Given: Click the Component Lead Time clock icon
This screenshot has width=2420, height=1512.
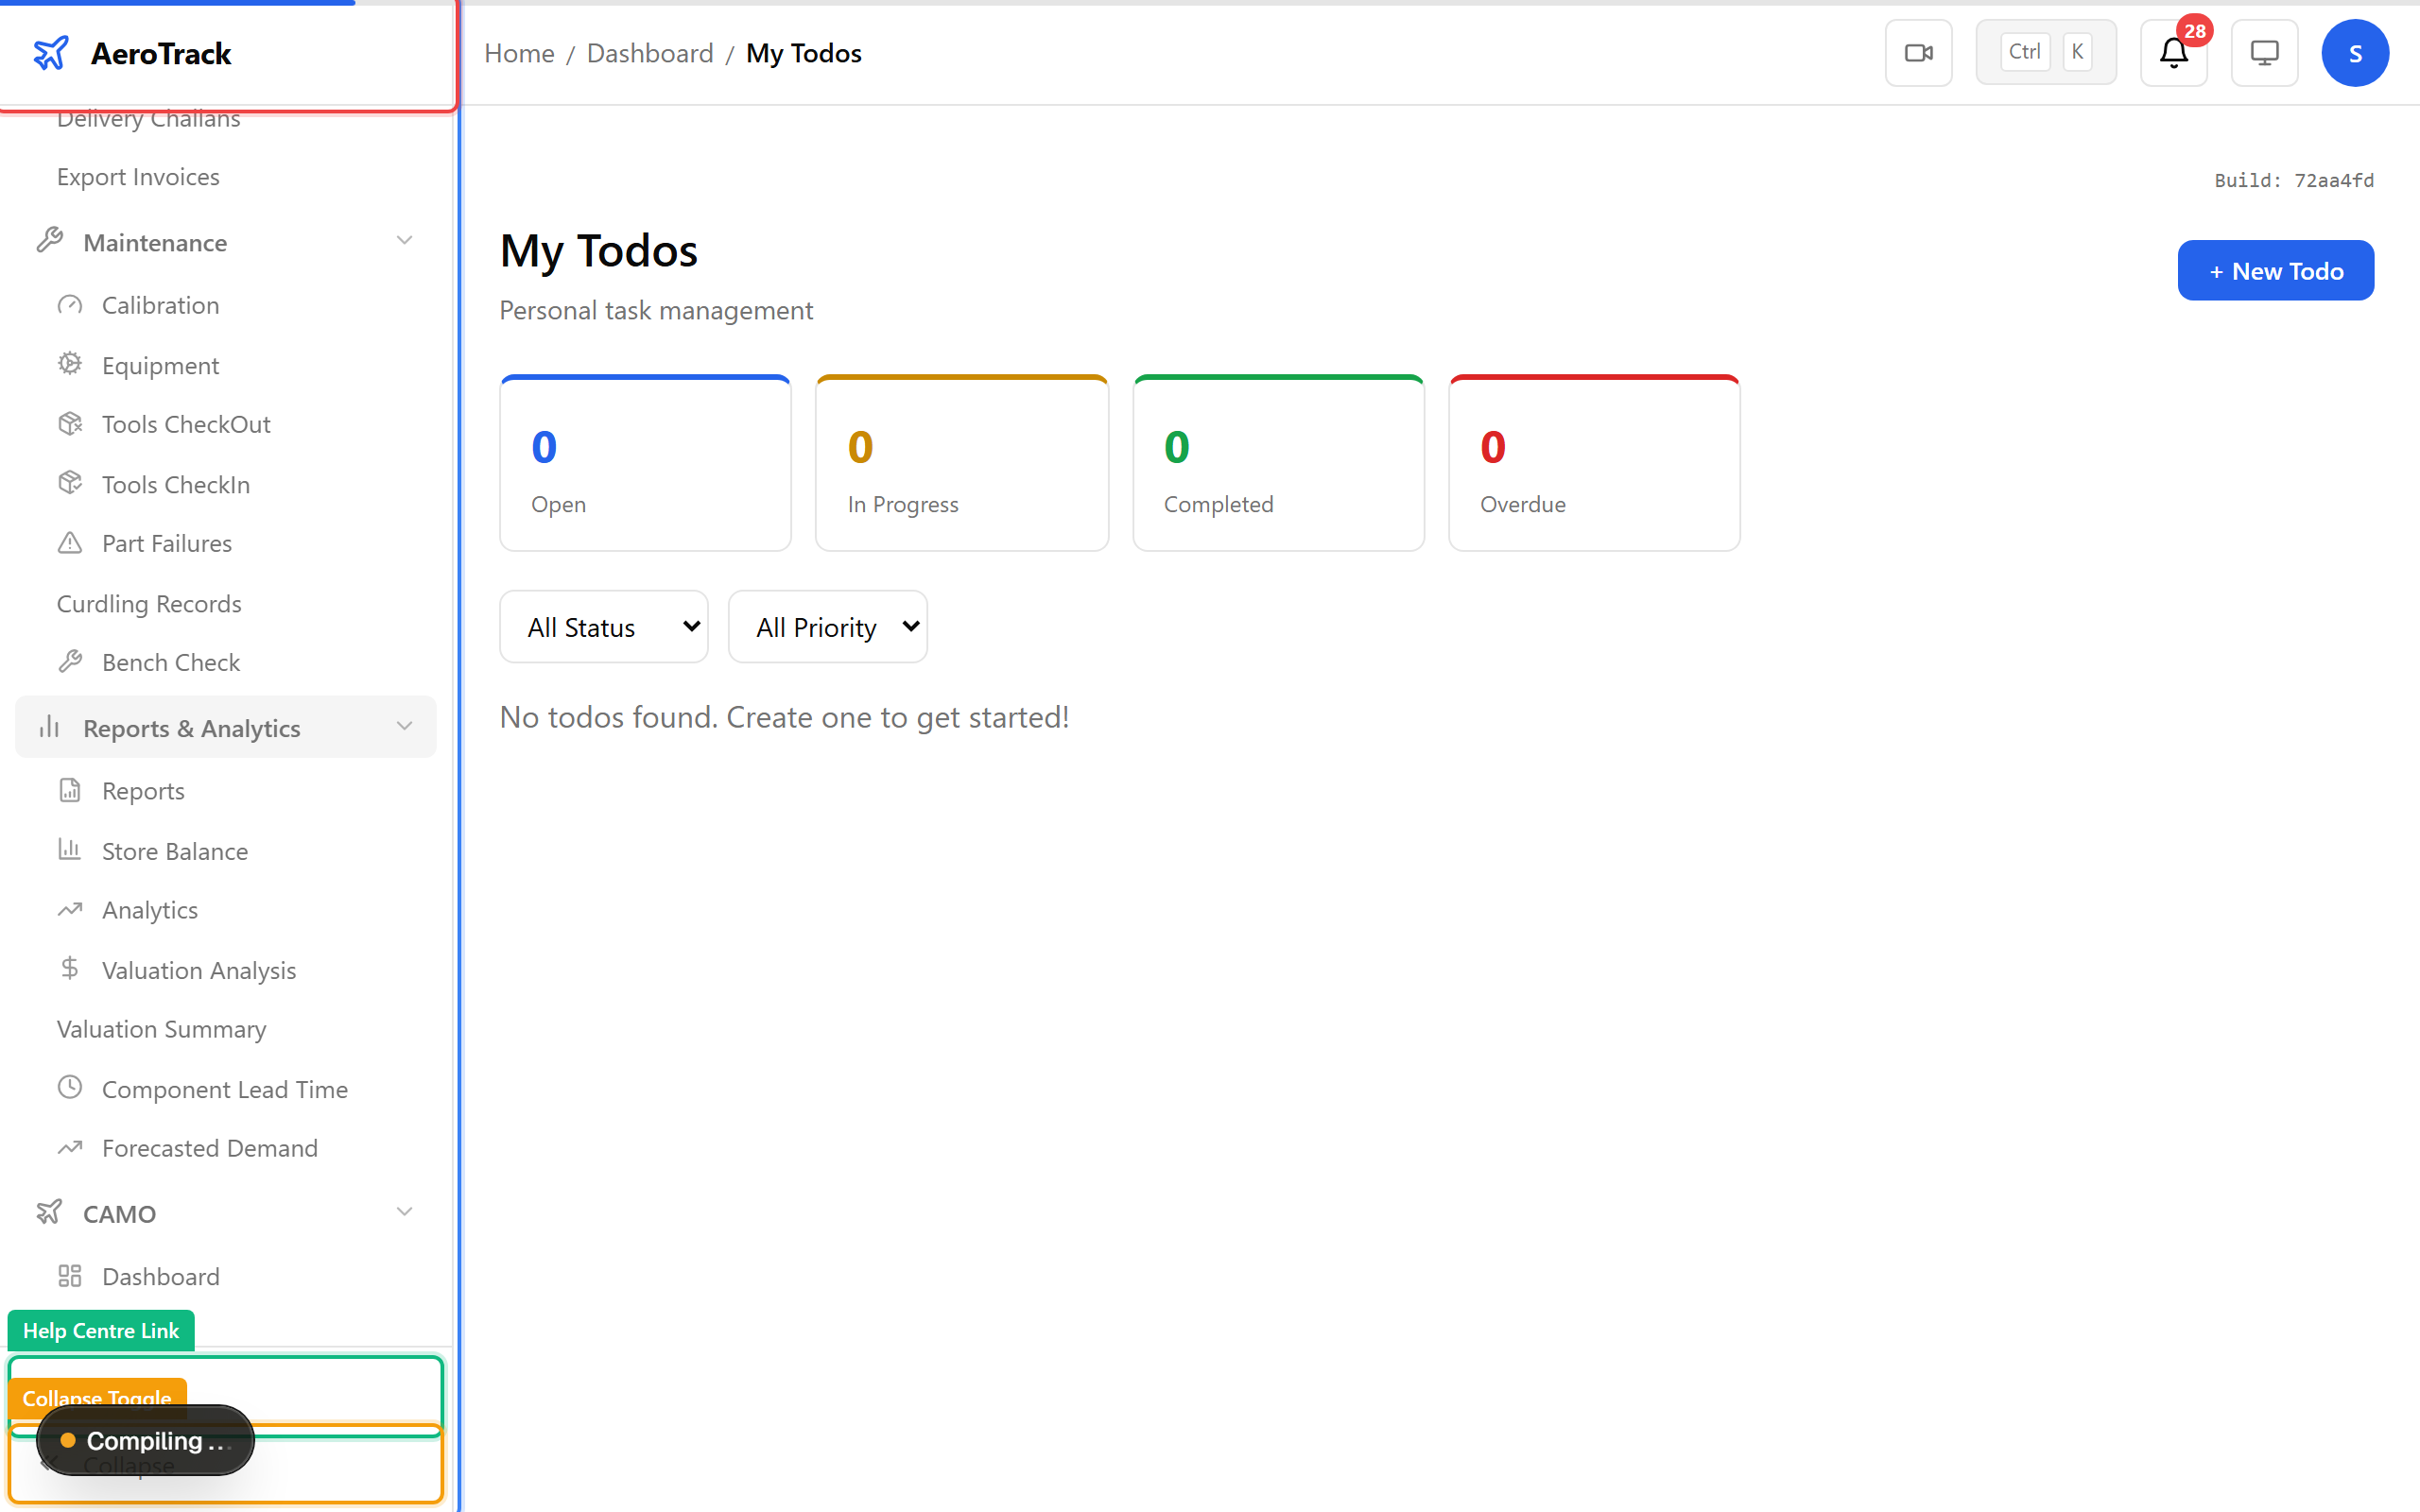Looking at the screenshot, I should [69, 1087].
